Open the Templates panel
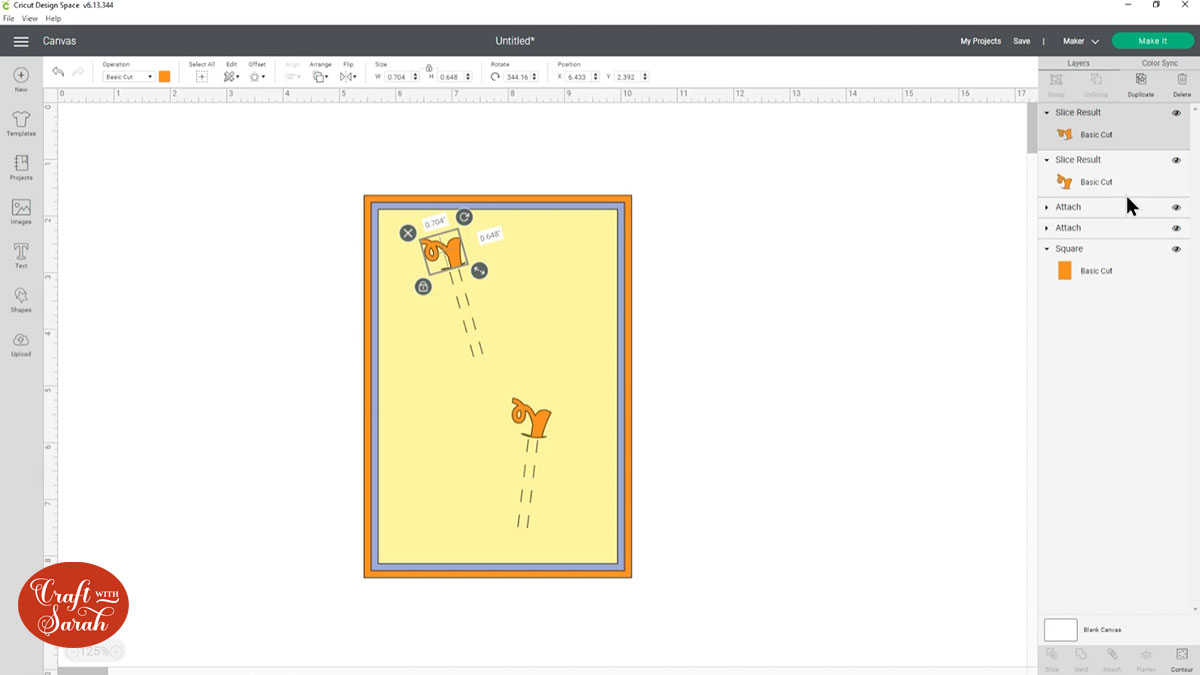 click(x=21, y=123)
